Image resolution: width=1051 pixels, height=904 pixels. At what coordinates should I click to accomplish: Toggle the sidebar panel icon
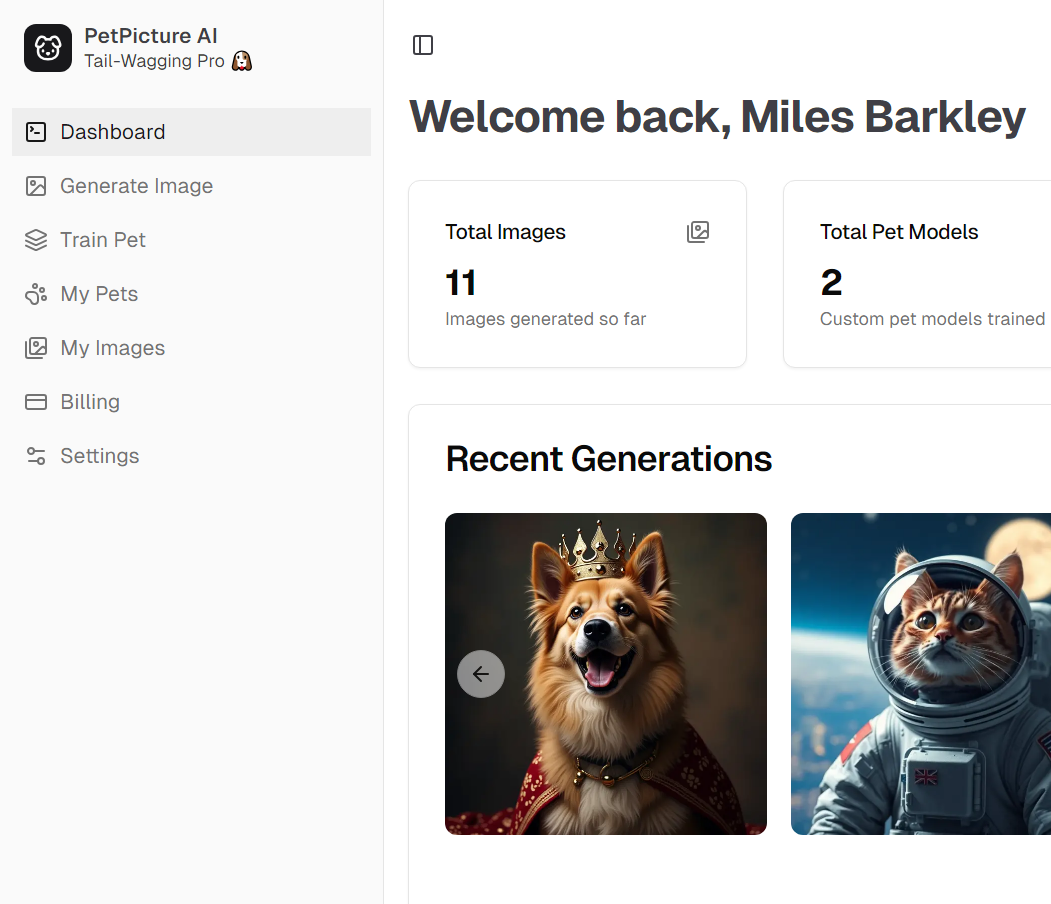pos(423,45)
